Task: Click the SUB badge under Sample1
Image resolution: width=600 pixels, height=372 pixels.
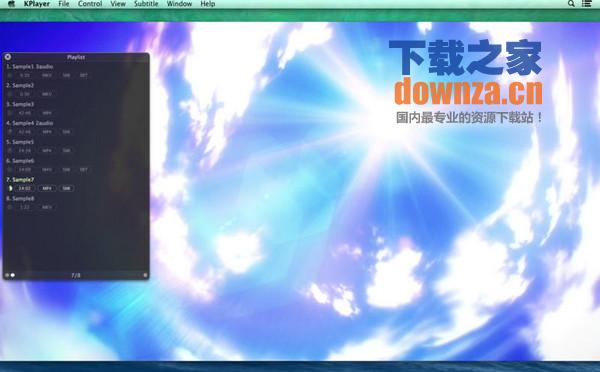Action: pyautogui.click(x=67, y=75)
